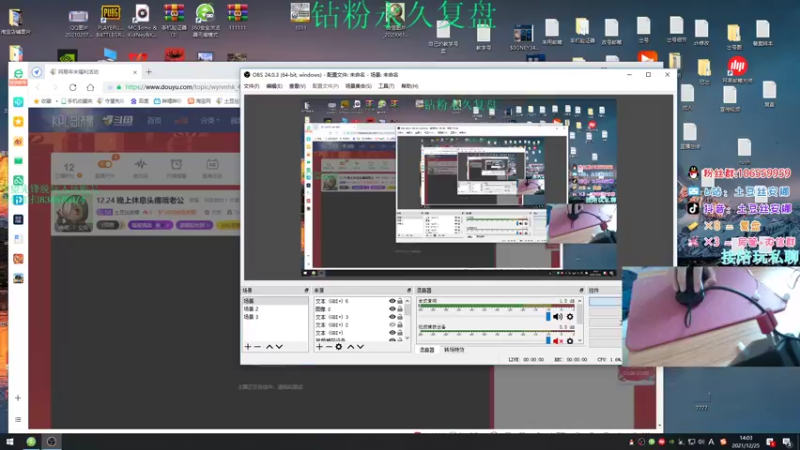Open the 百度 bookmark in bookmarks bar
The width and height of the screenshot is (800, 450).
coord(140,101)
